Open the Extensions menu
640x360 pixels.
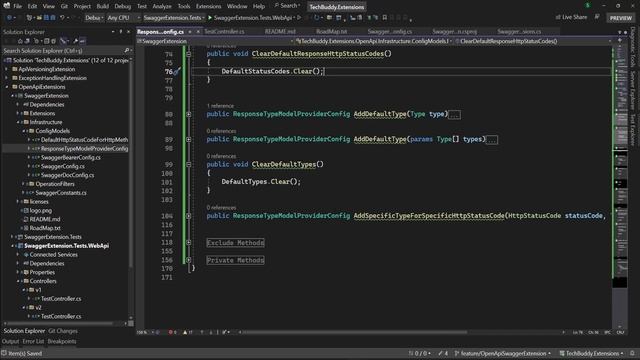tap(208, 6)
